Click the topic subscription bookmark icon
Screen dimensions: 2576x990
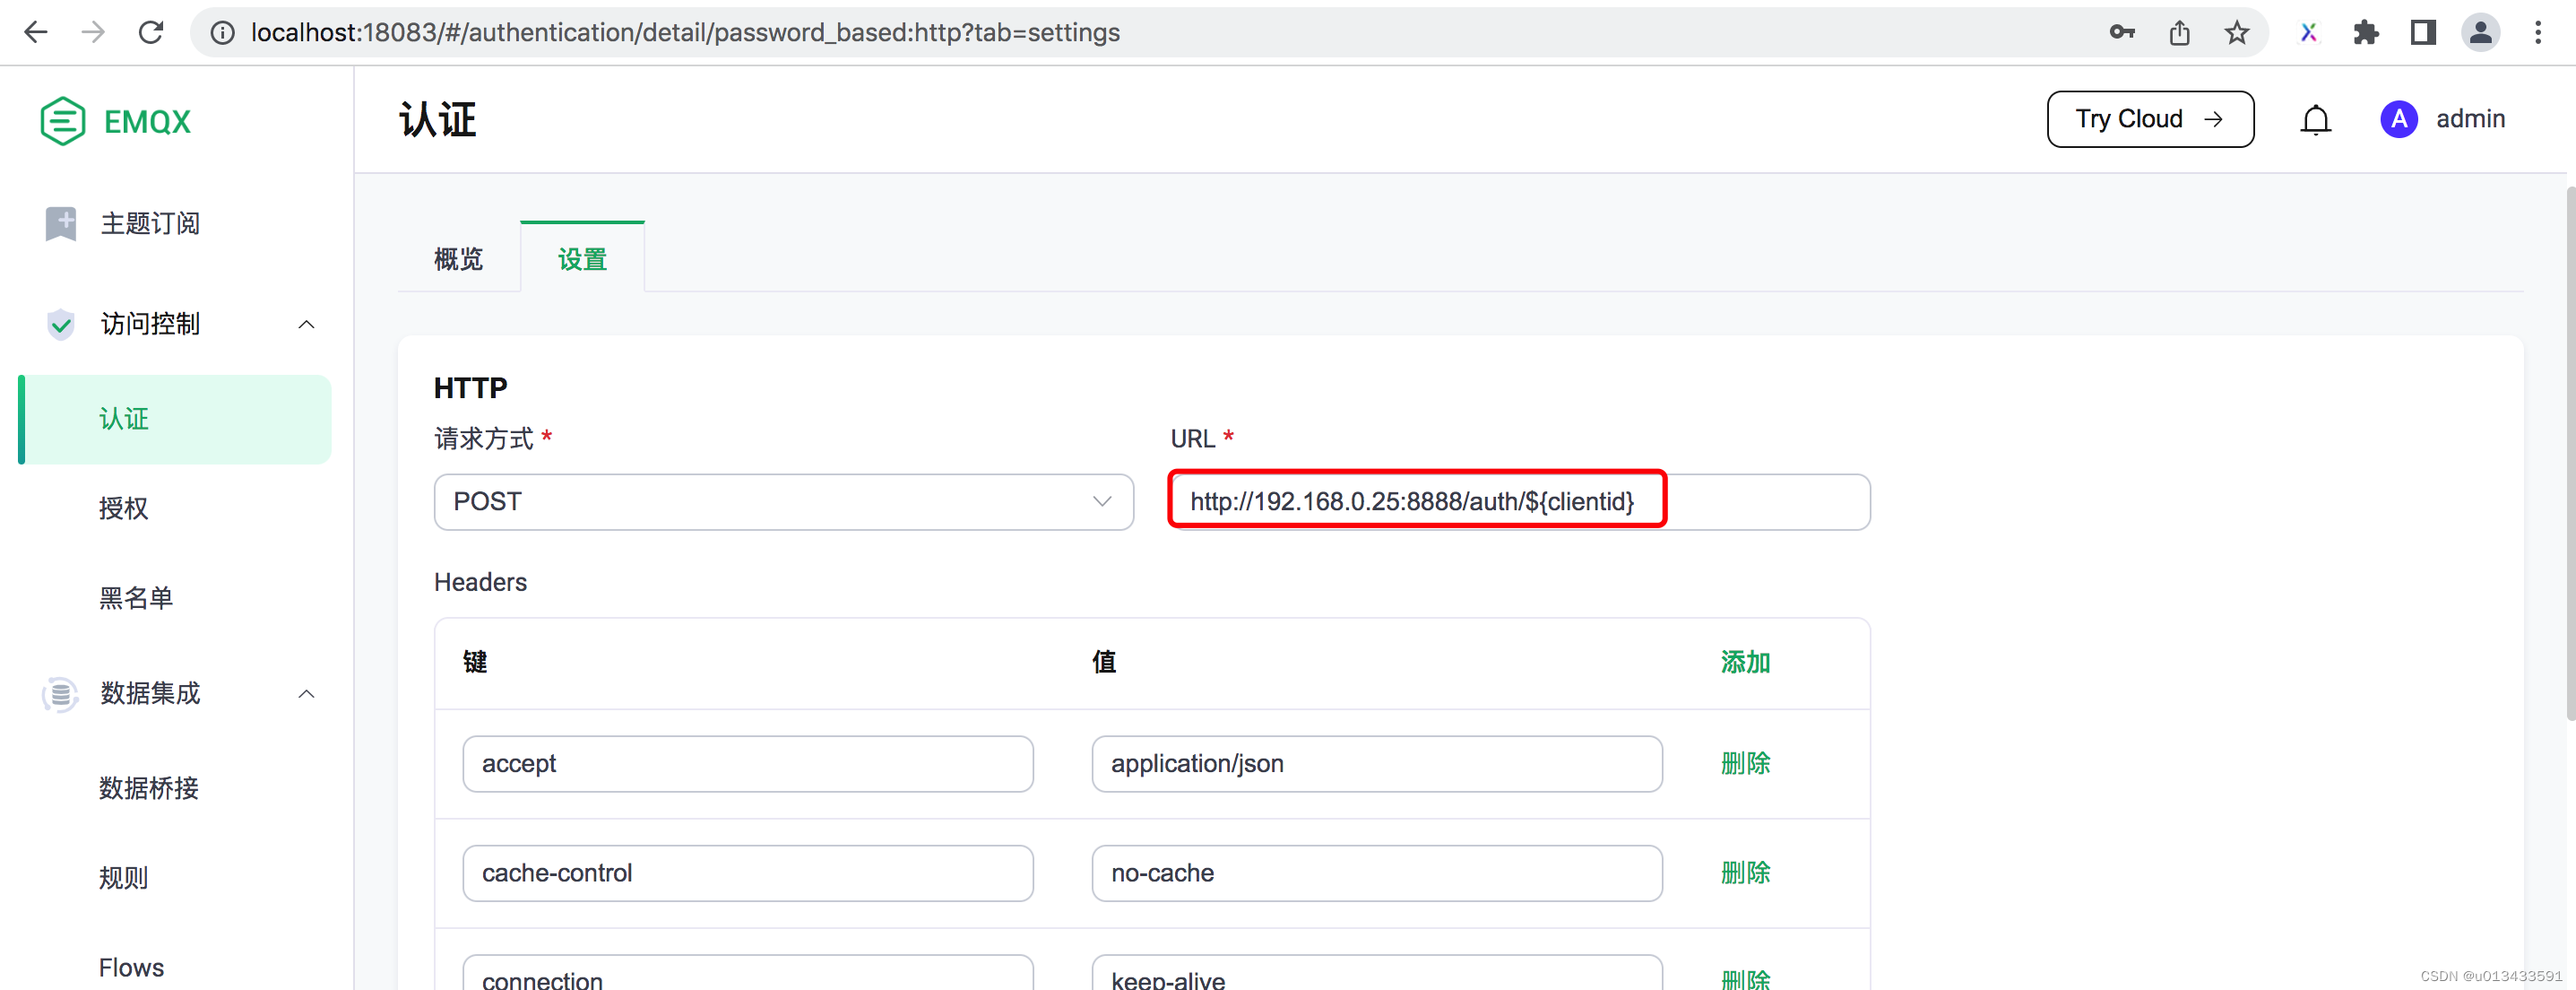[61, 223]
